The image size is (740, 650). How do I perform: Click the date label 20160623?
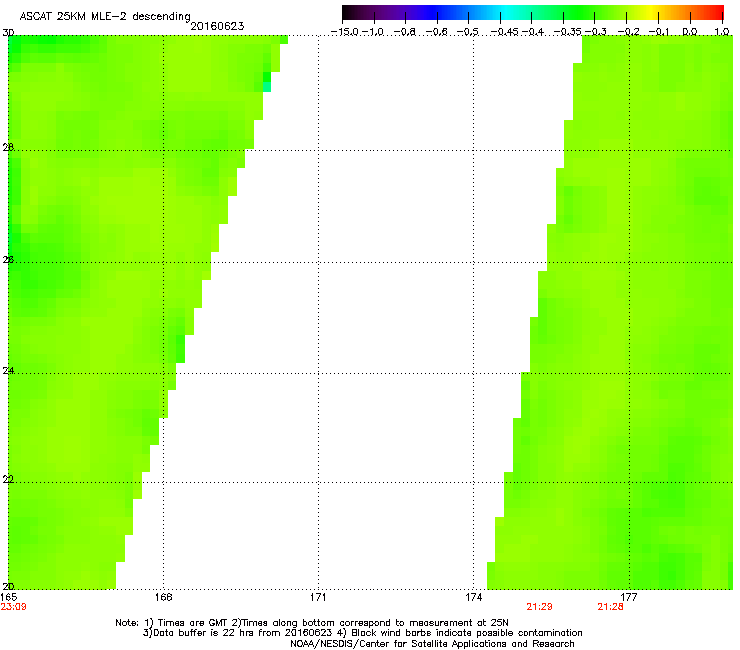(217, 26)
